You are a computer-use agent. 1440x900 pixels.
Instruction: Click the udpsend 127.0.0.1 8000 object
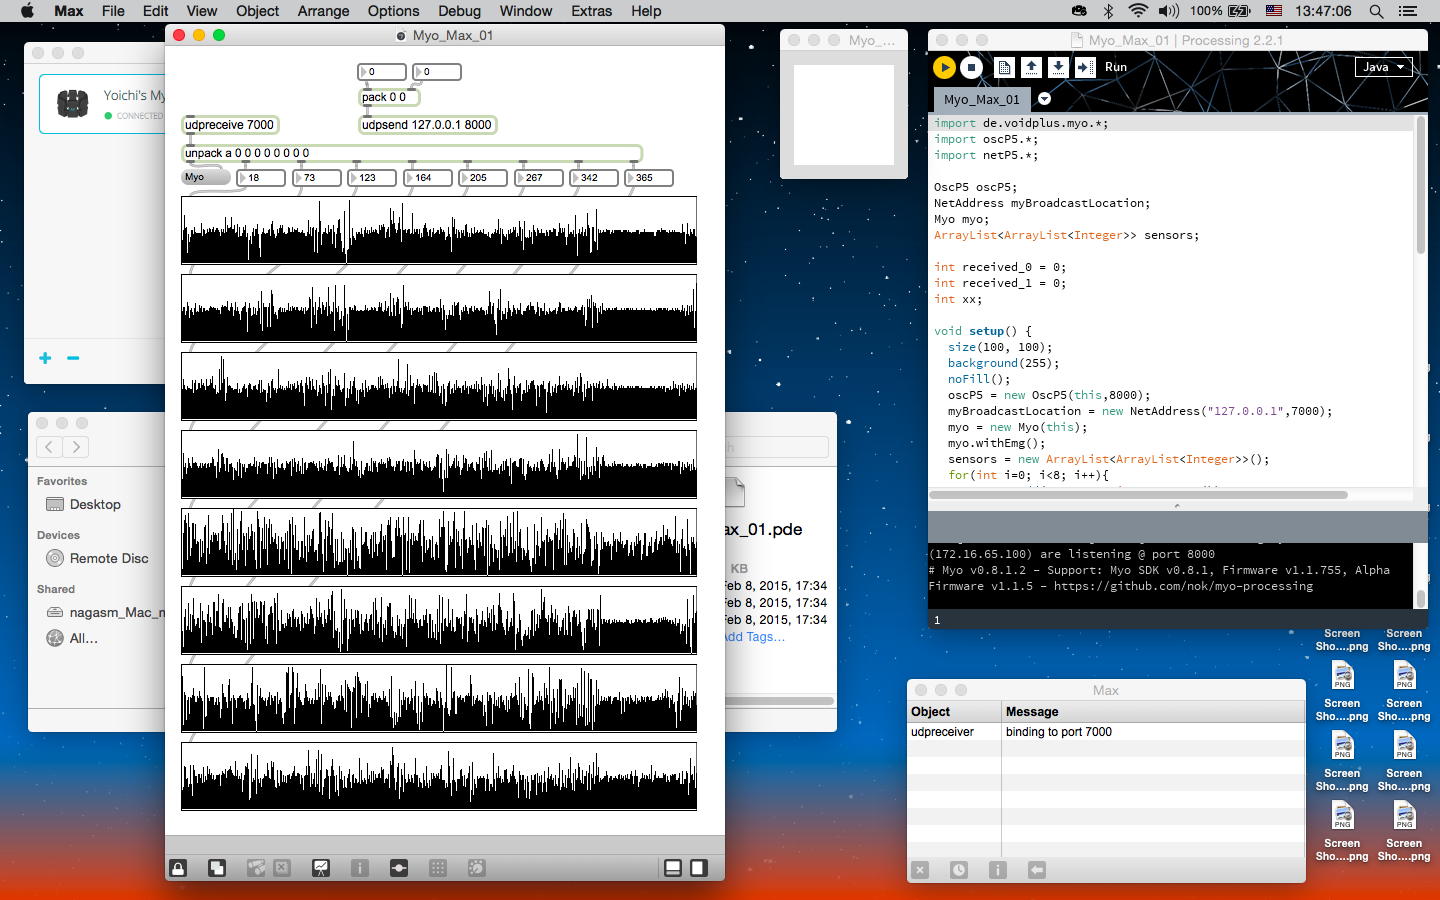tap(427, 125)
